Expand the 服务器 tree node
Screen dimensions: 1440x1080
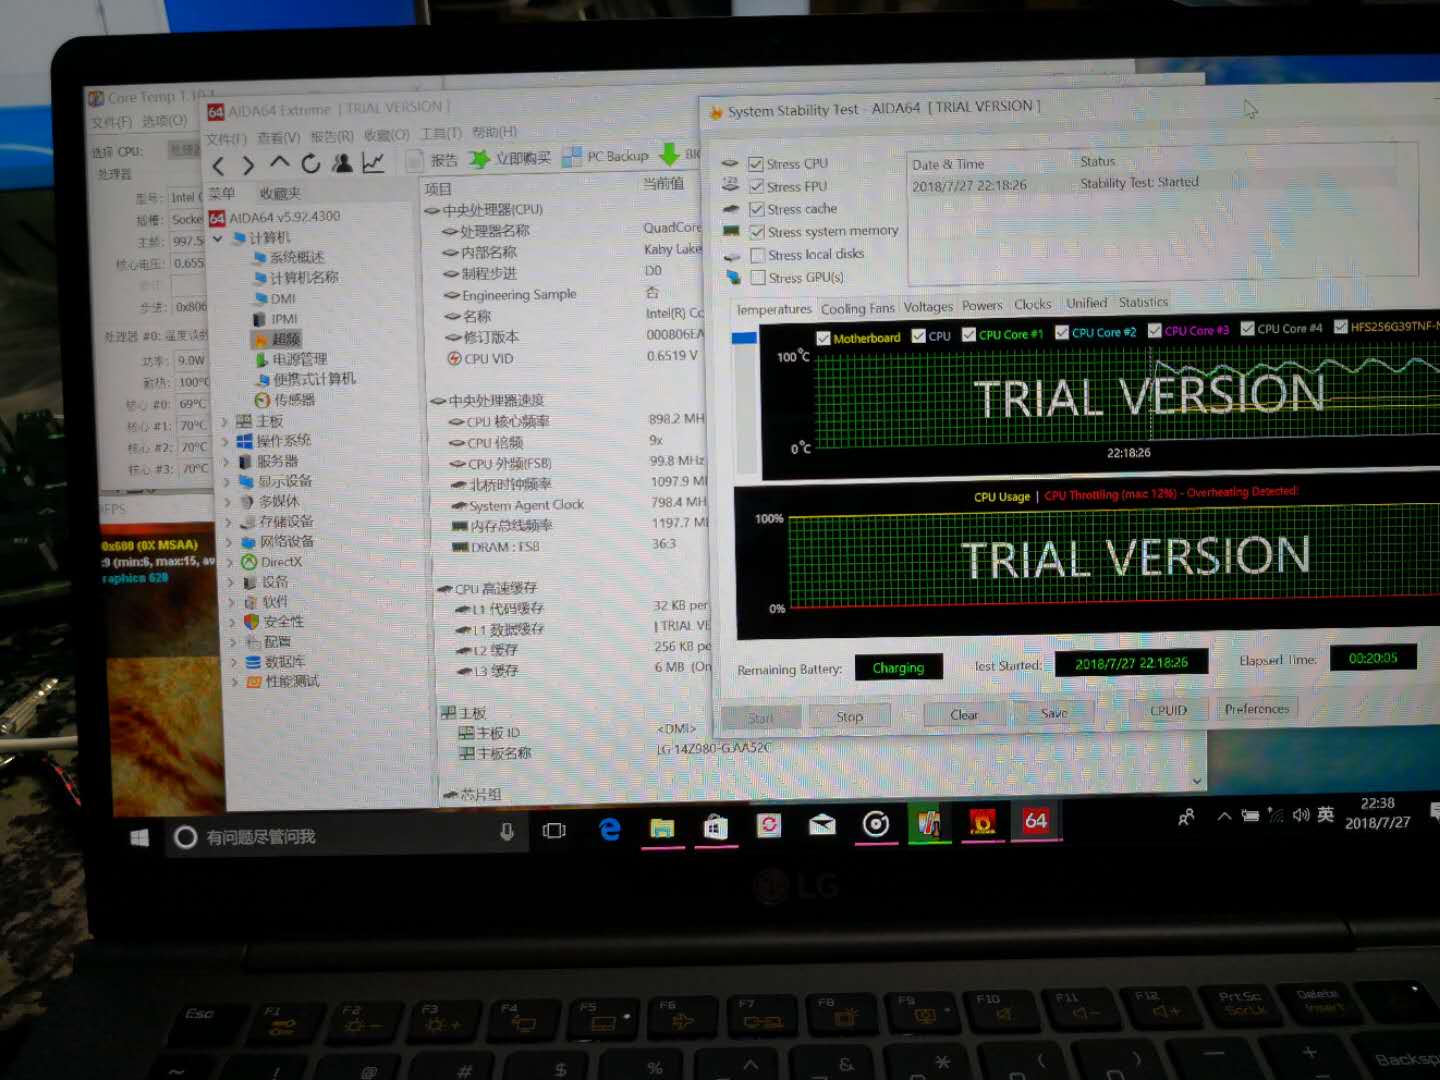pyautogui.click(x=226, y=462)
